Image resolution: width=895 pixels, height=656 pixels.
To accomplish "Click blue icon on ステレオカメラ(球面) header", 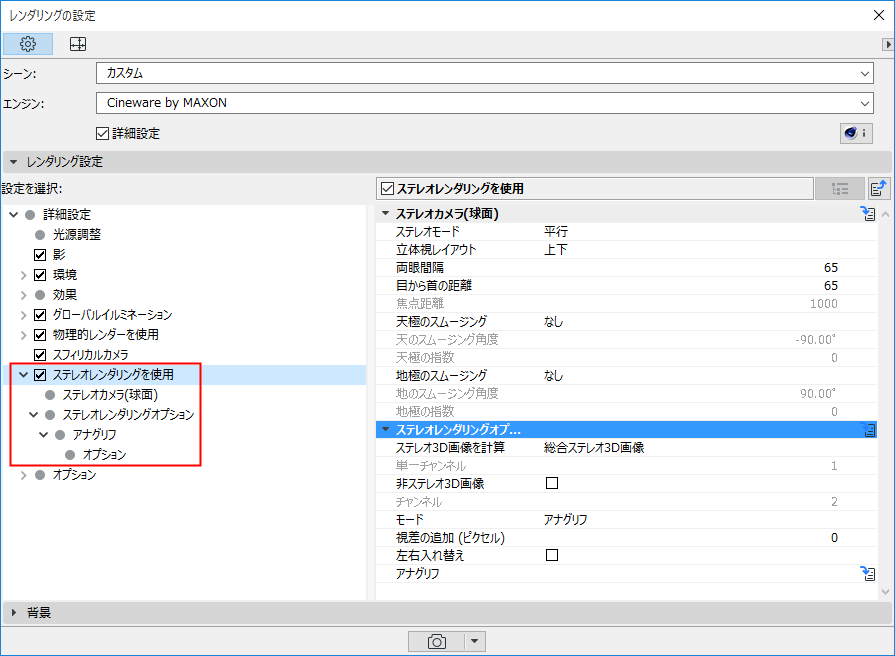I will pos(868,214).
